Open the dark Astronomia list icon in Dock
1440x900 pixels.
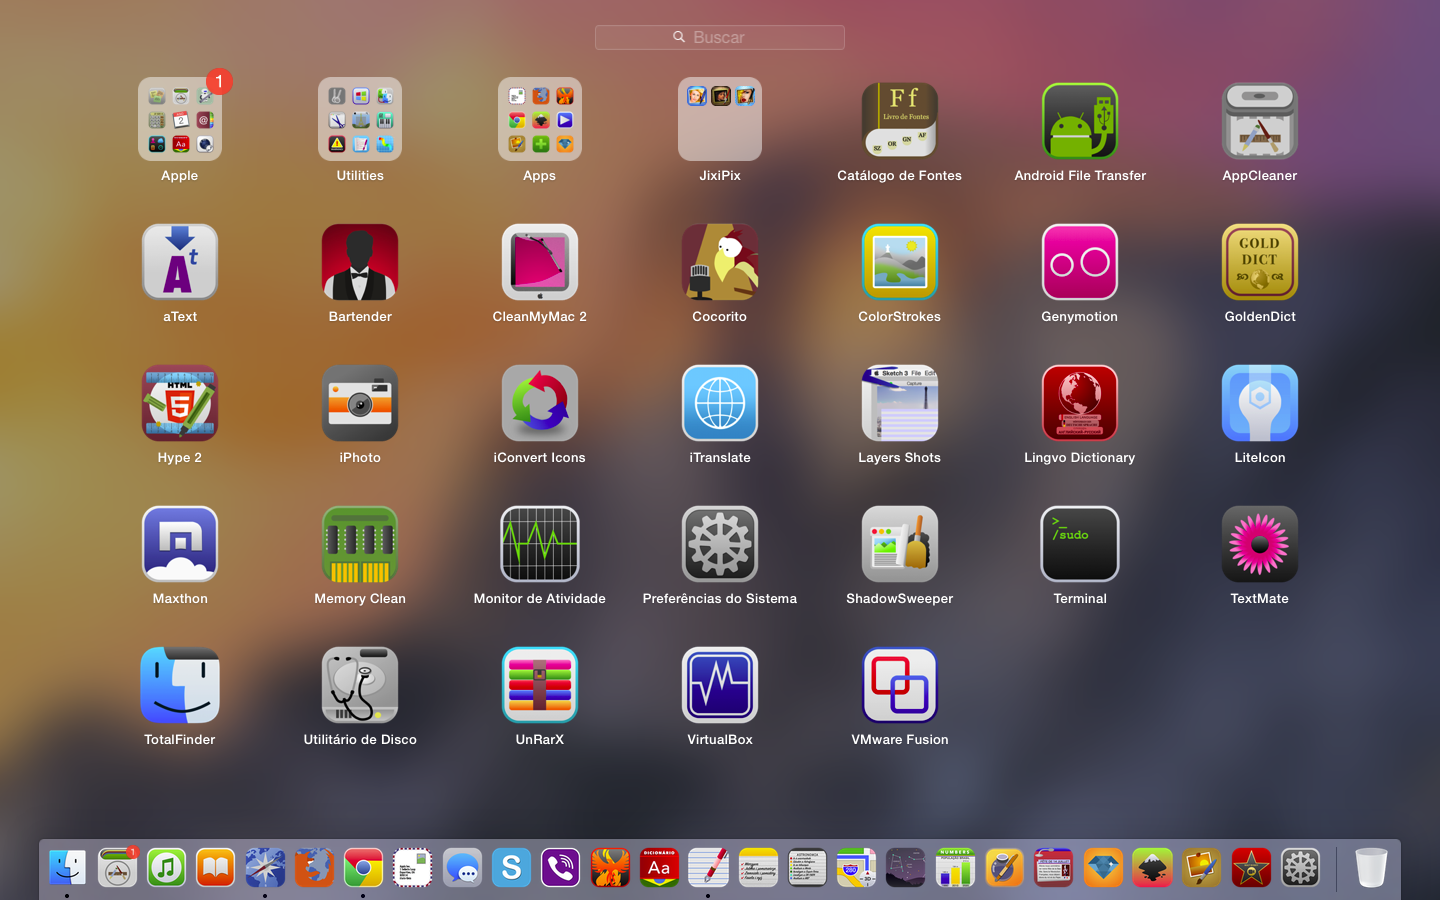tap(807, 868)
